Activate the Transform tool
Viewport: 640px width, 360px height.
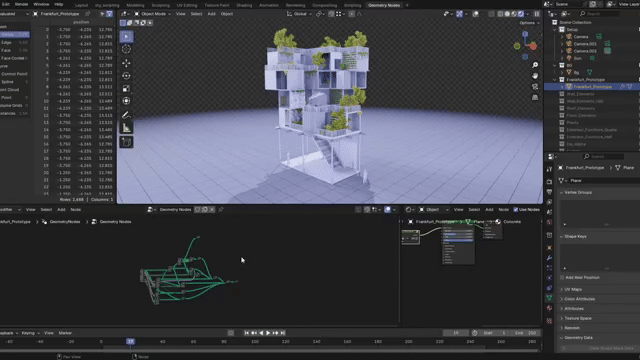coord(126,101)
